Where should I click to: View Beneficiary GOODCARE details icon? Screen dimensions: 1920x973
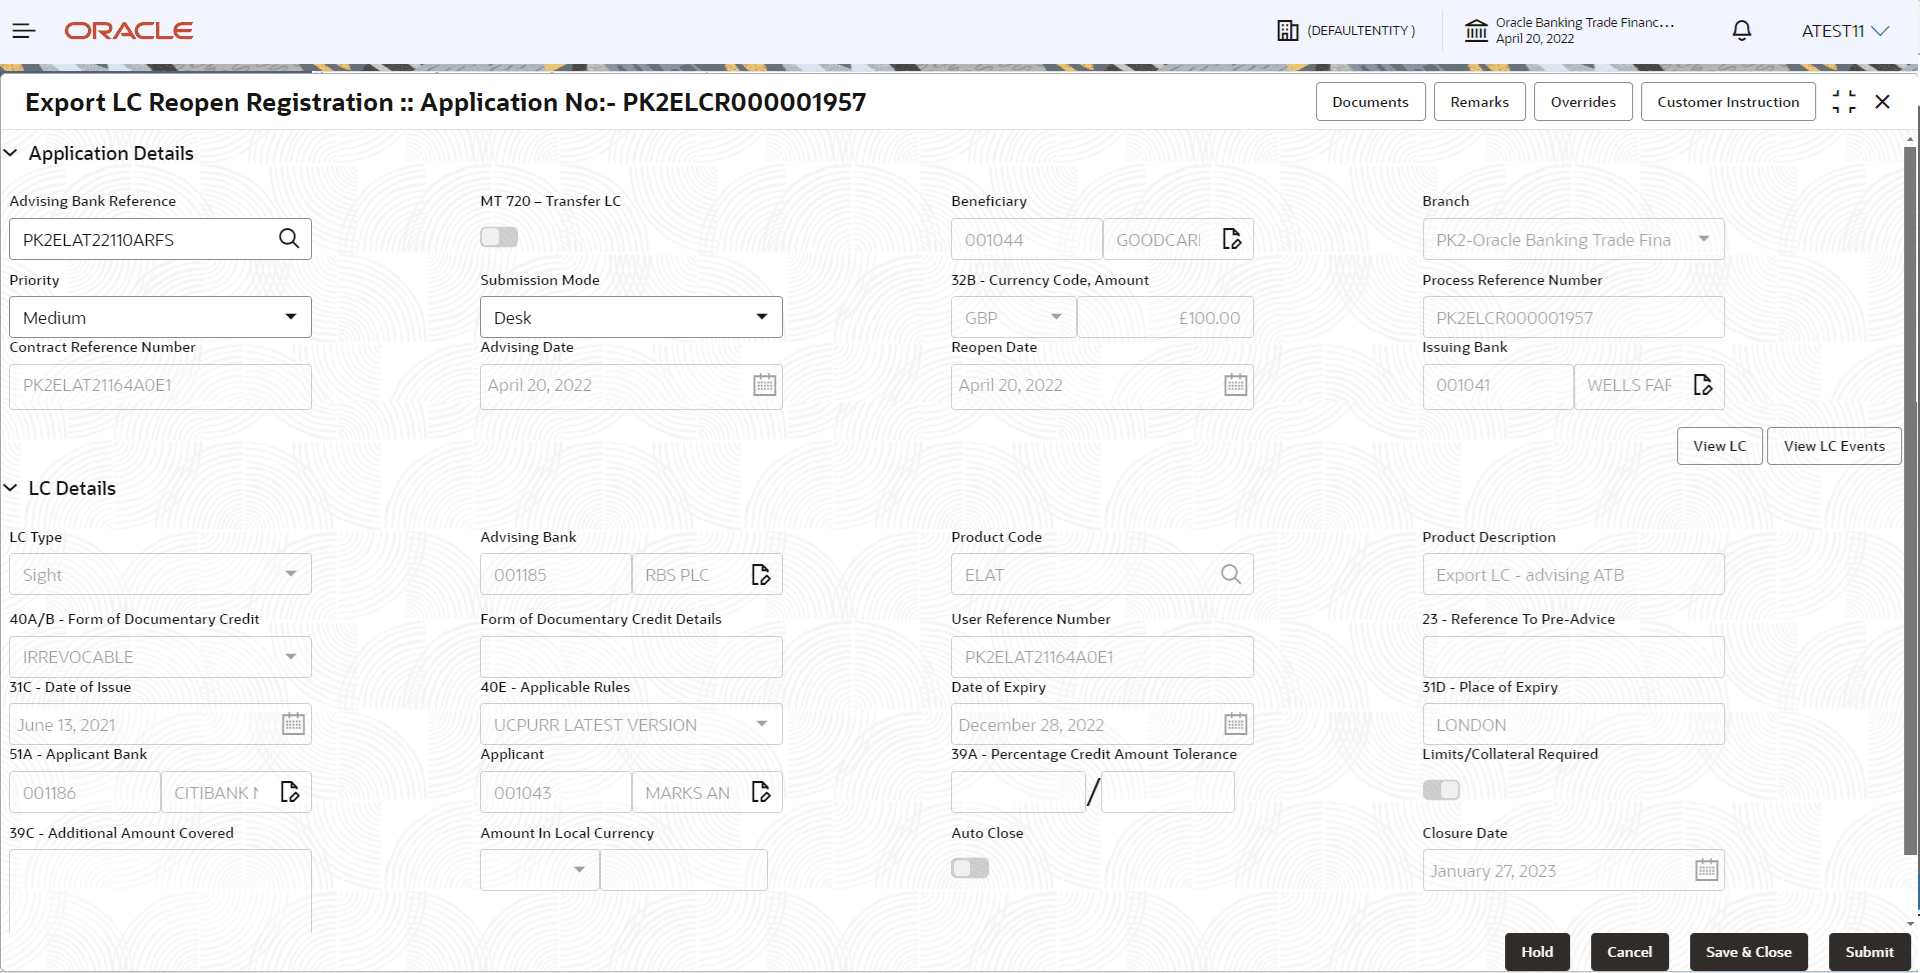point(1231,239)
